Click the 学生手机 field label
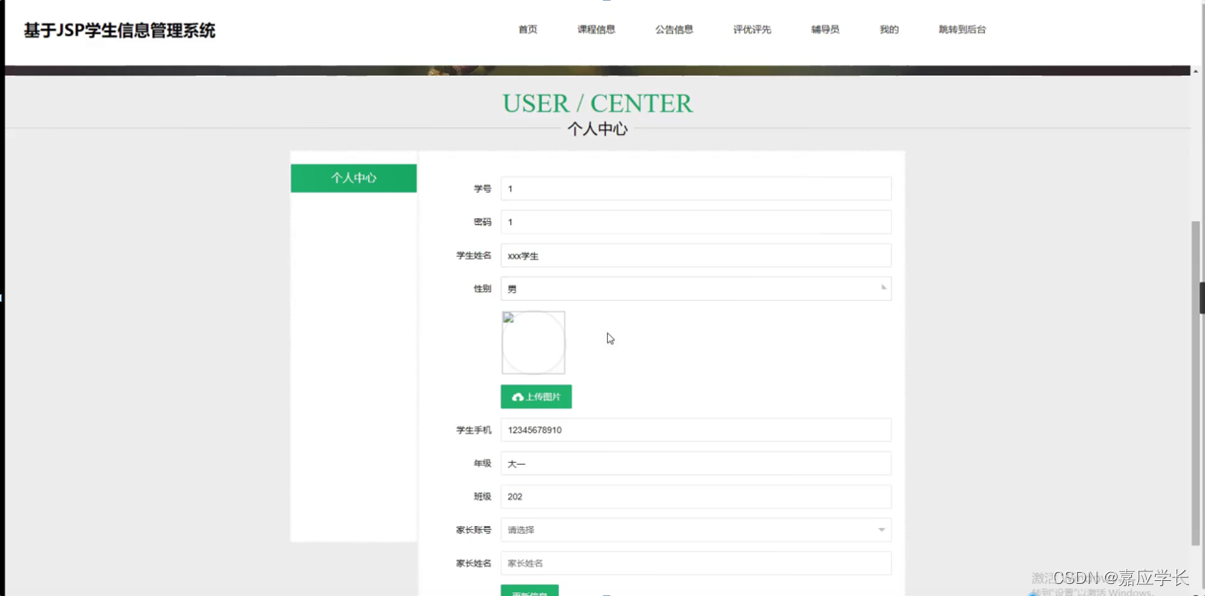This screenshot has width=1205, height=596. coord(474,430)
